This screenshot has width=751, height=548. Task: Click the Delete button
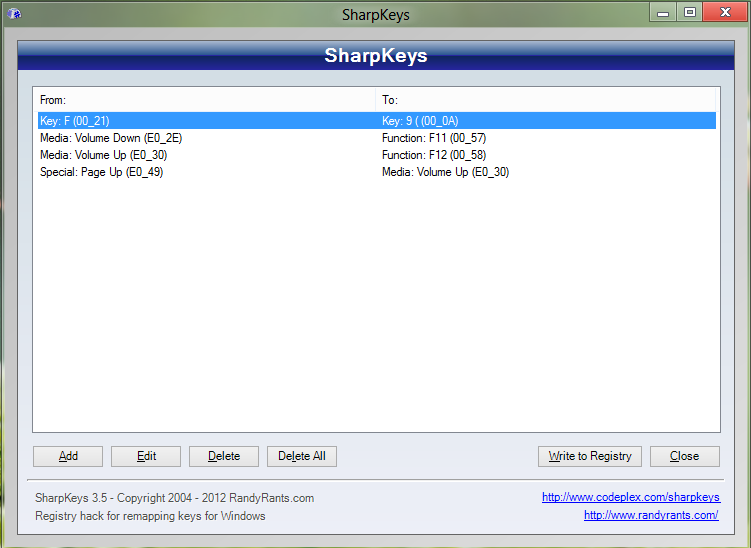coord(224,456)
